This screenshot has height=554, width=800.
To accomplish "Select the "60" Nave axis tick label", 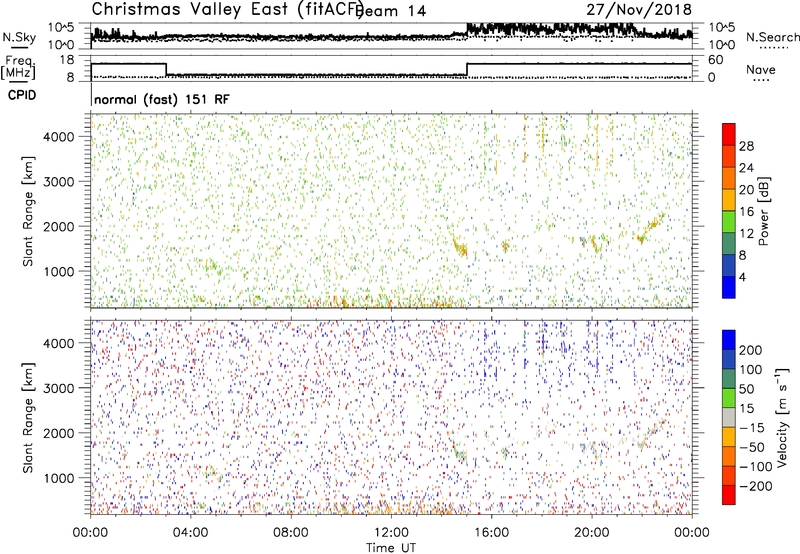I will pos(716,60).
